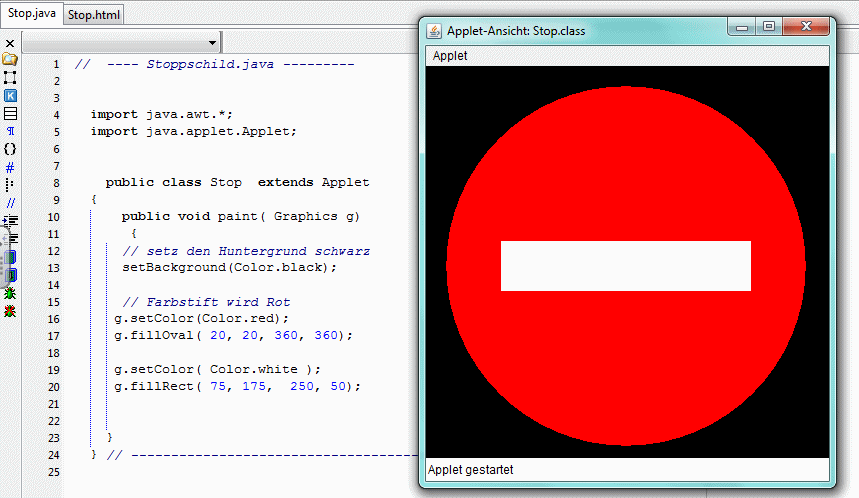Image resolution: width=859 pixels, height=498 pixels.
Task: Toggle the paragraph marks icon
Action: click(10, 131)
